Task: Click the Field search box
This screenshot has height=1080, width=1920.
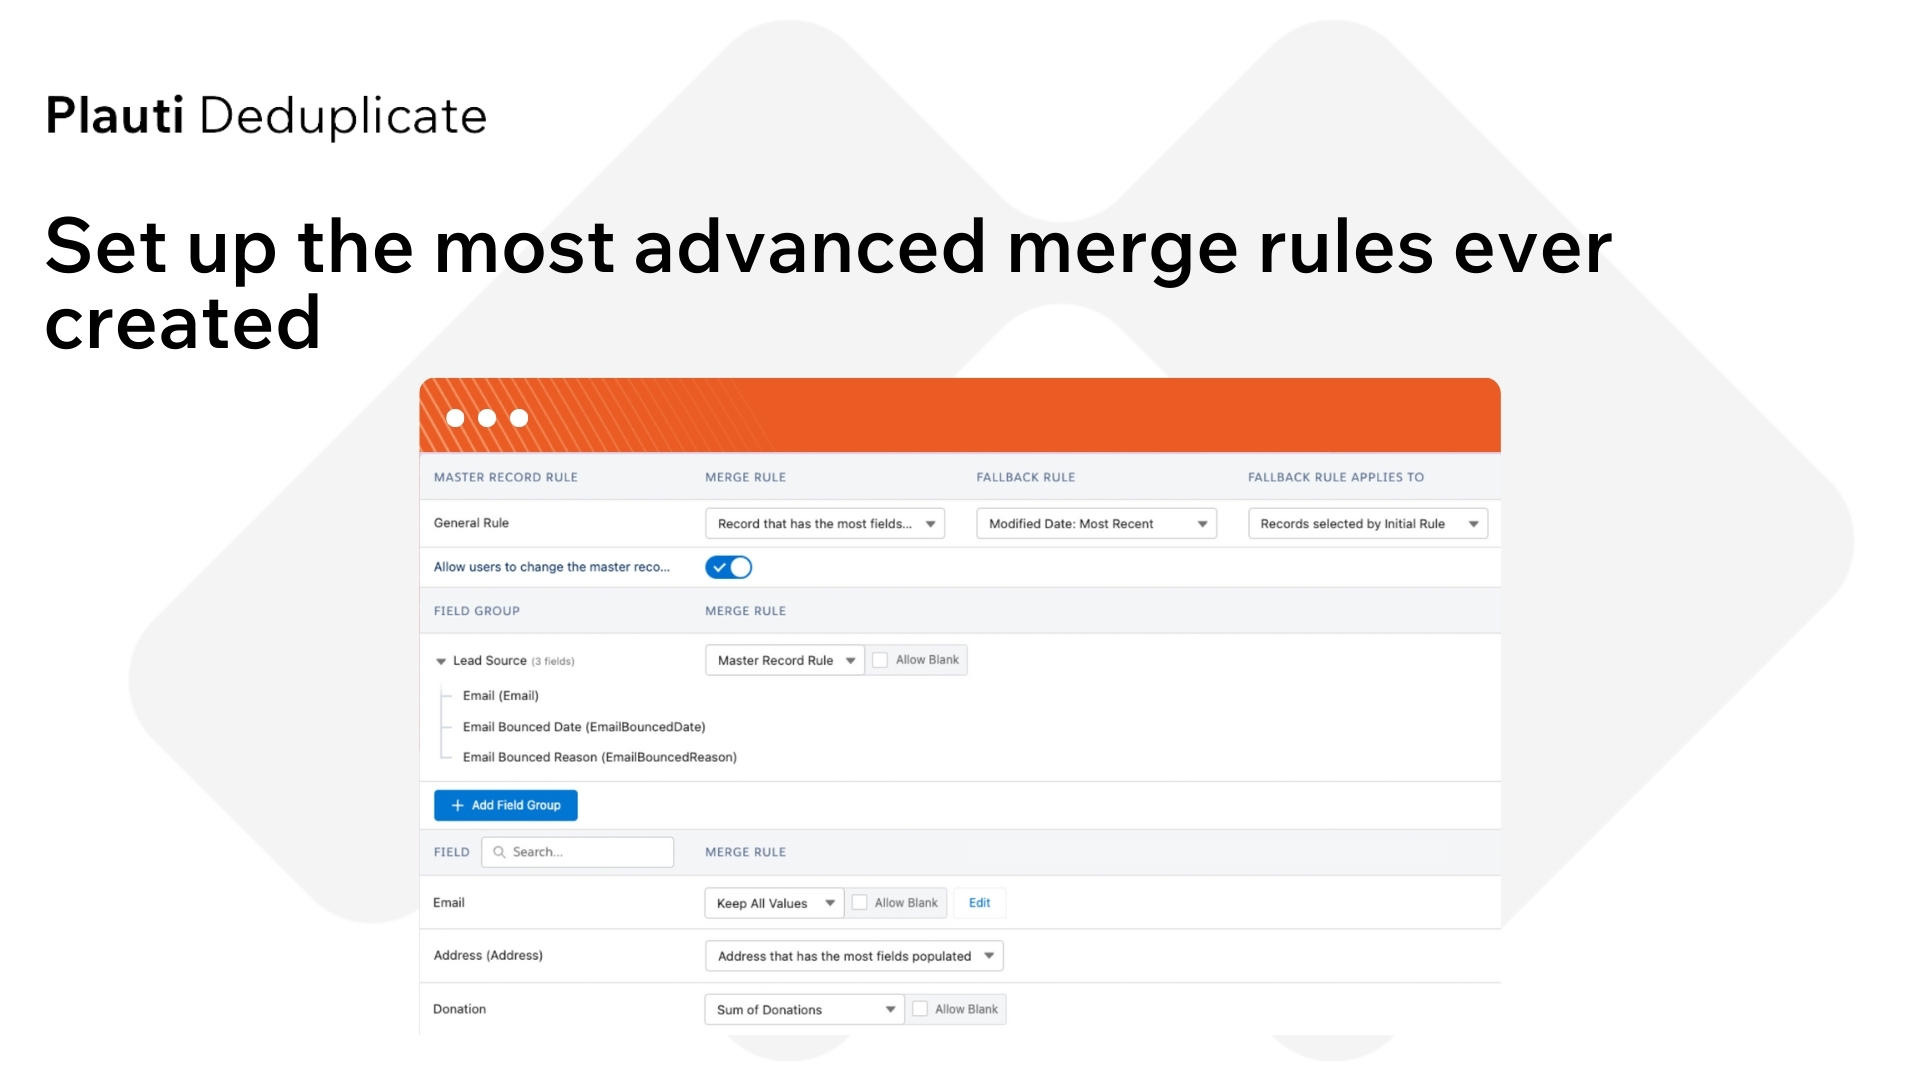Action: 577,852
